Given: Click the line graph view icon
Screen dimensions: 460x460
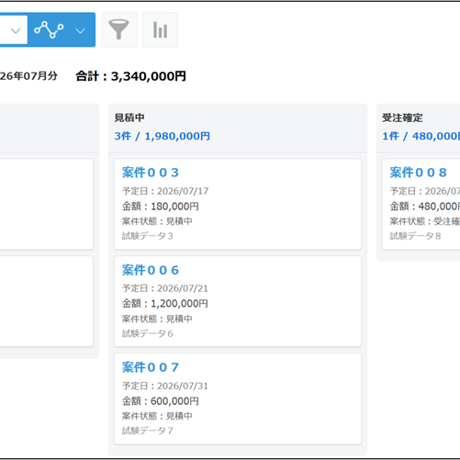Looking at the screenshot, I should (x=49, y=30).
